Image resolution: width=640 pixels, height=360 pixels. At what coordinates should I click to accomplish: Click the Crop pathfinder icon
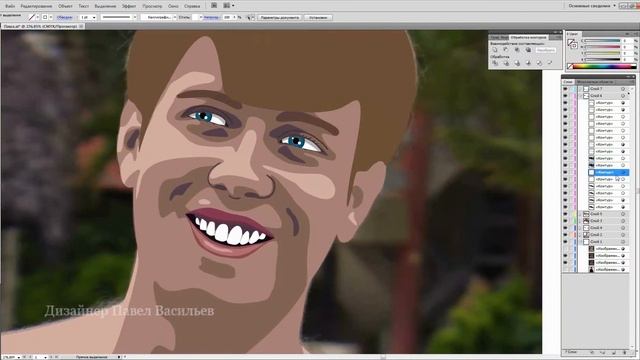(x=528, y=63)
